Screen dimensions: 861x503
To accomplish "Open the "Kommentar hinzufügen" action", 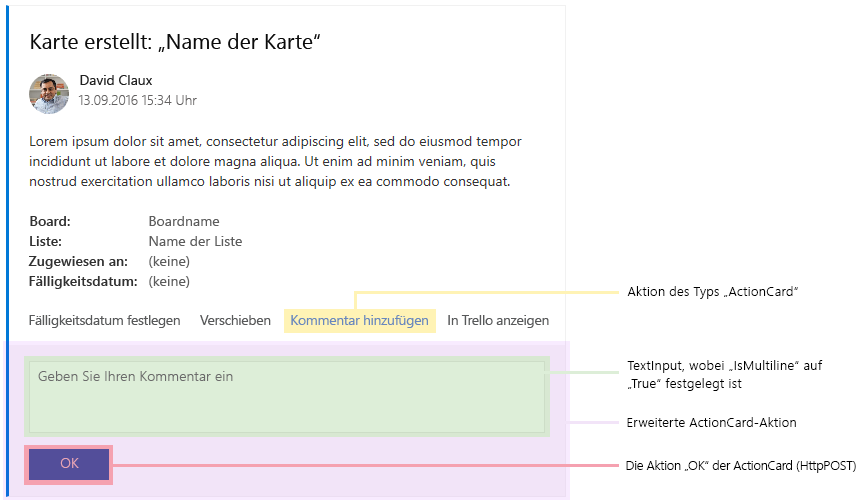I will coord(359,321).
